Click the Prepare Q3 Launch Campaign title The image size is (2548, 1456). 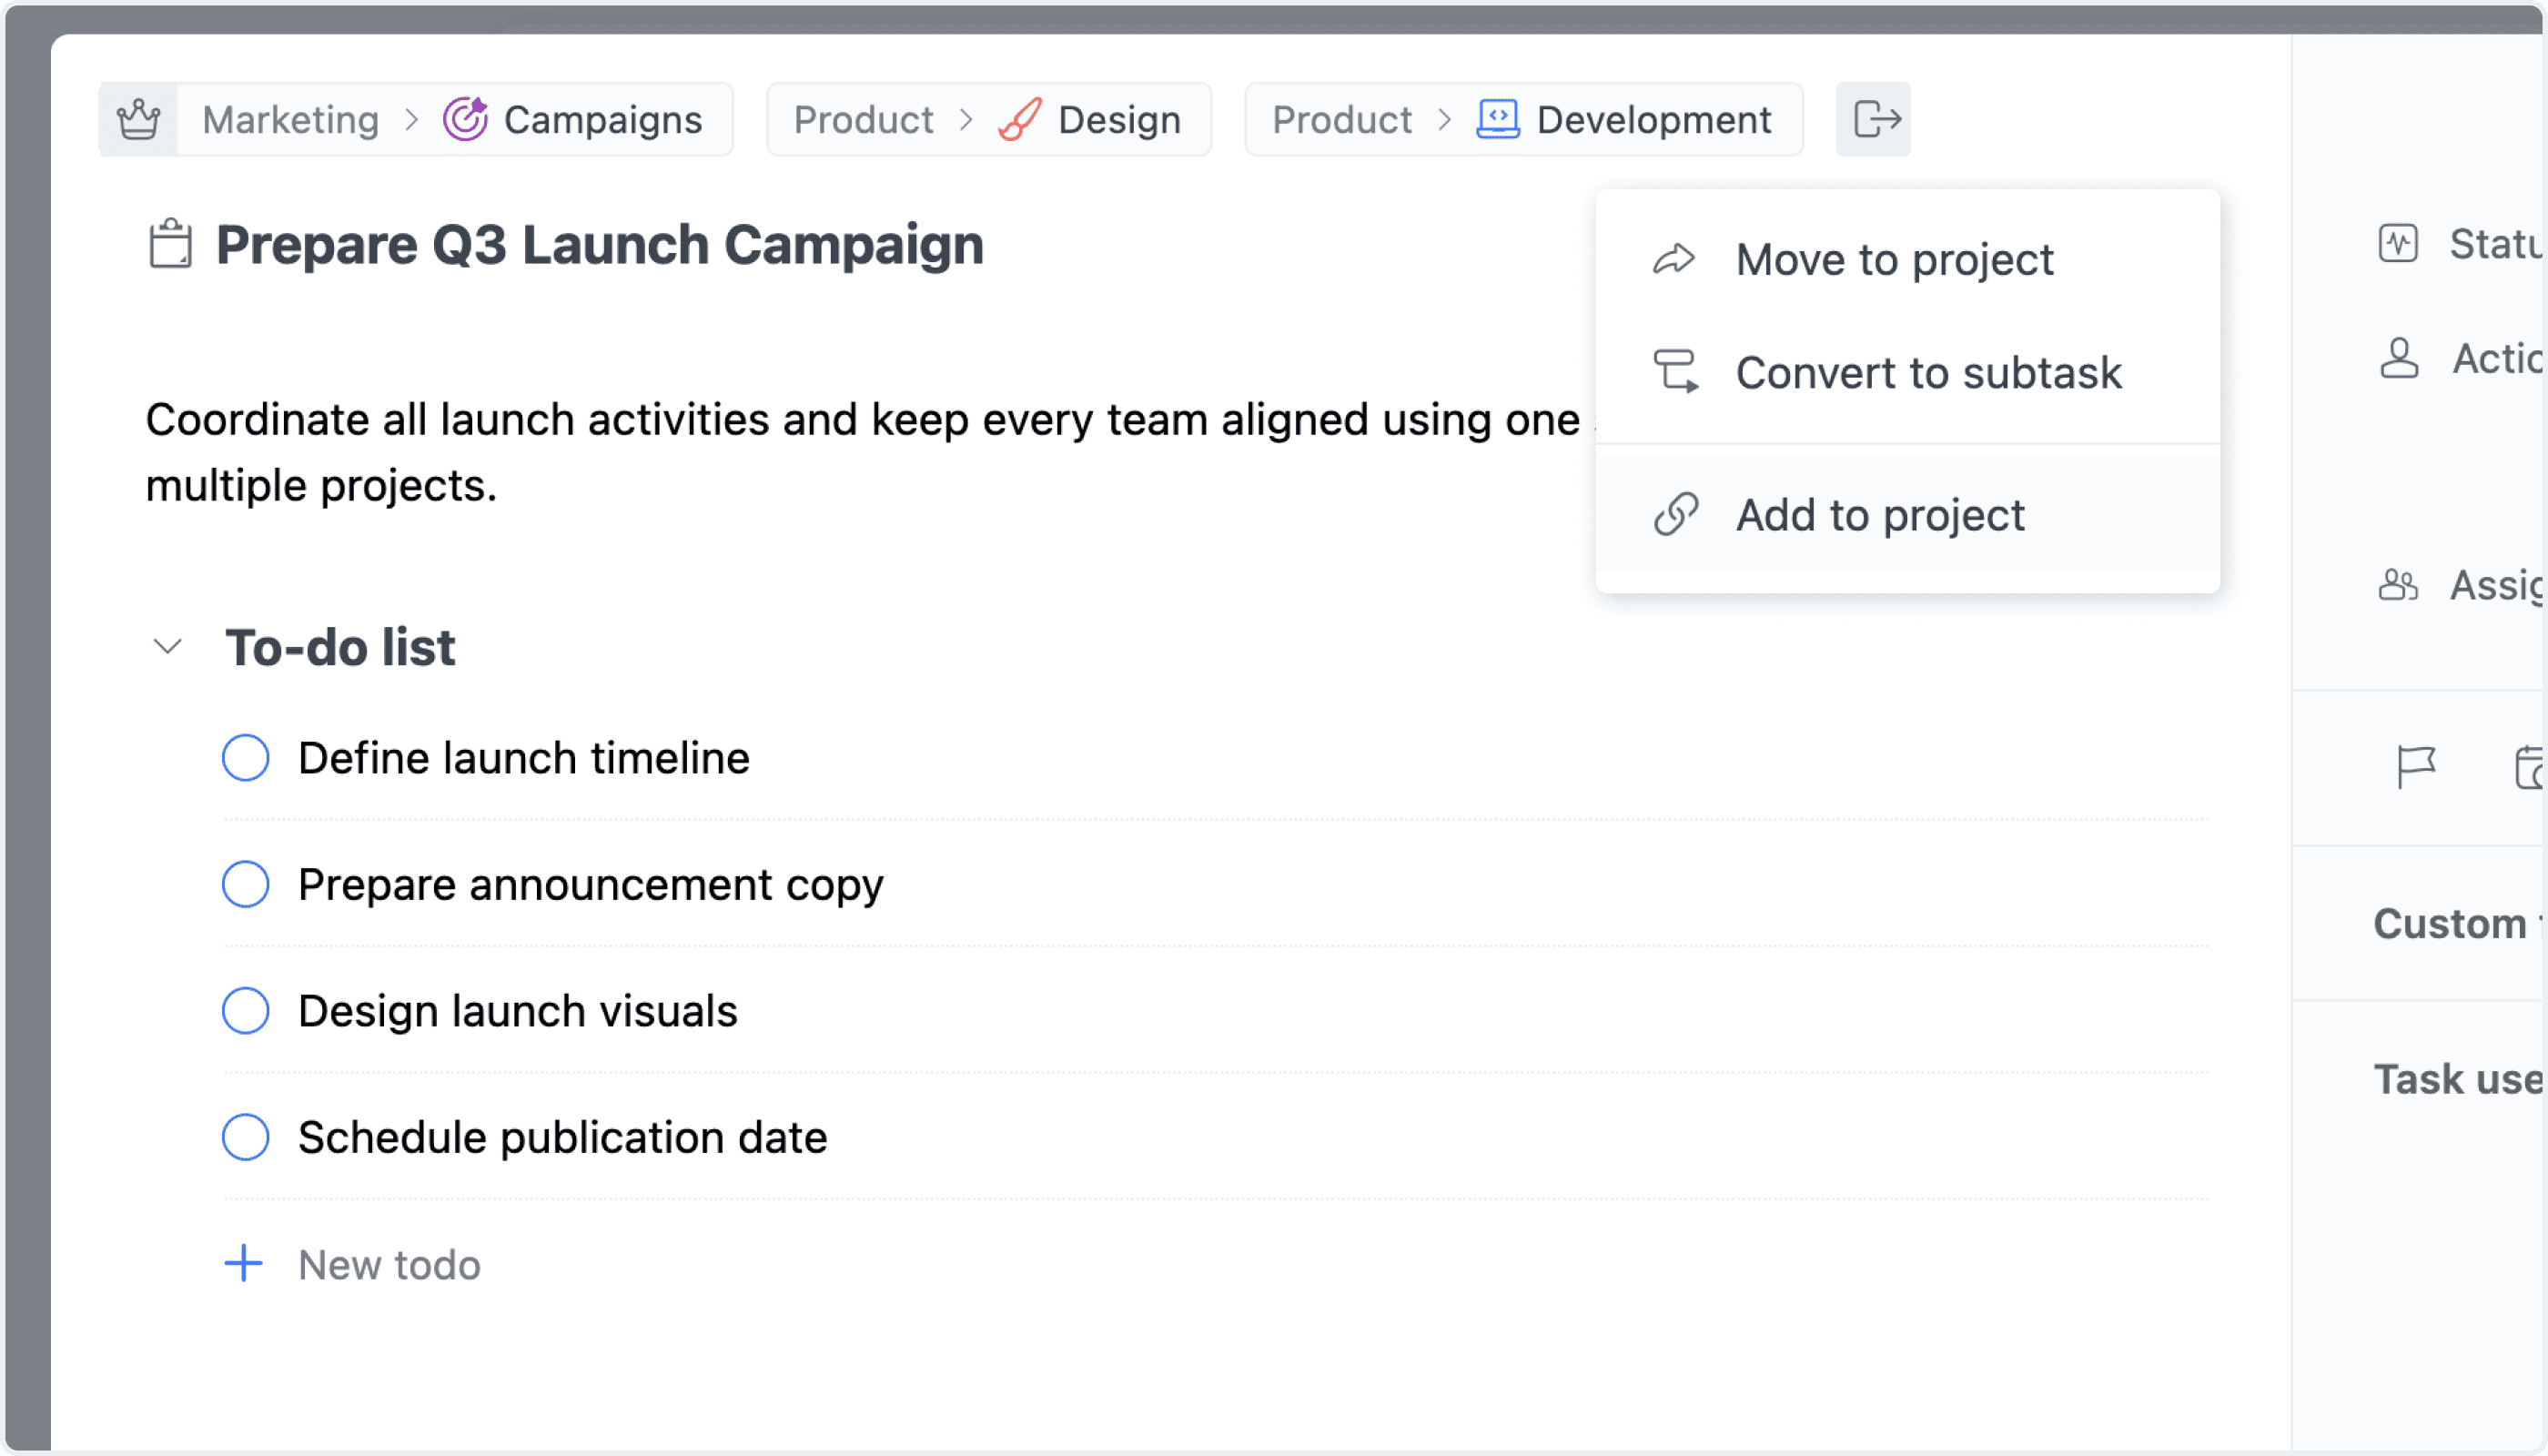click(600, 245)
